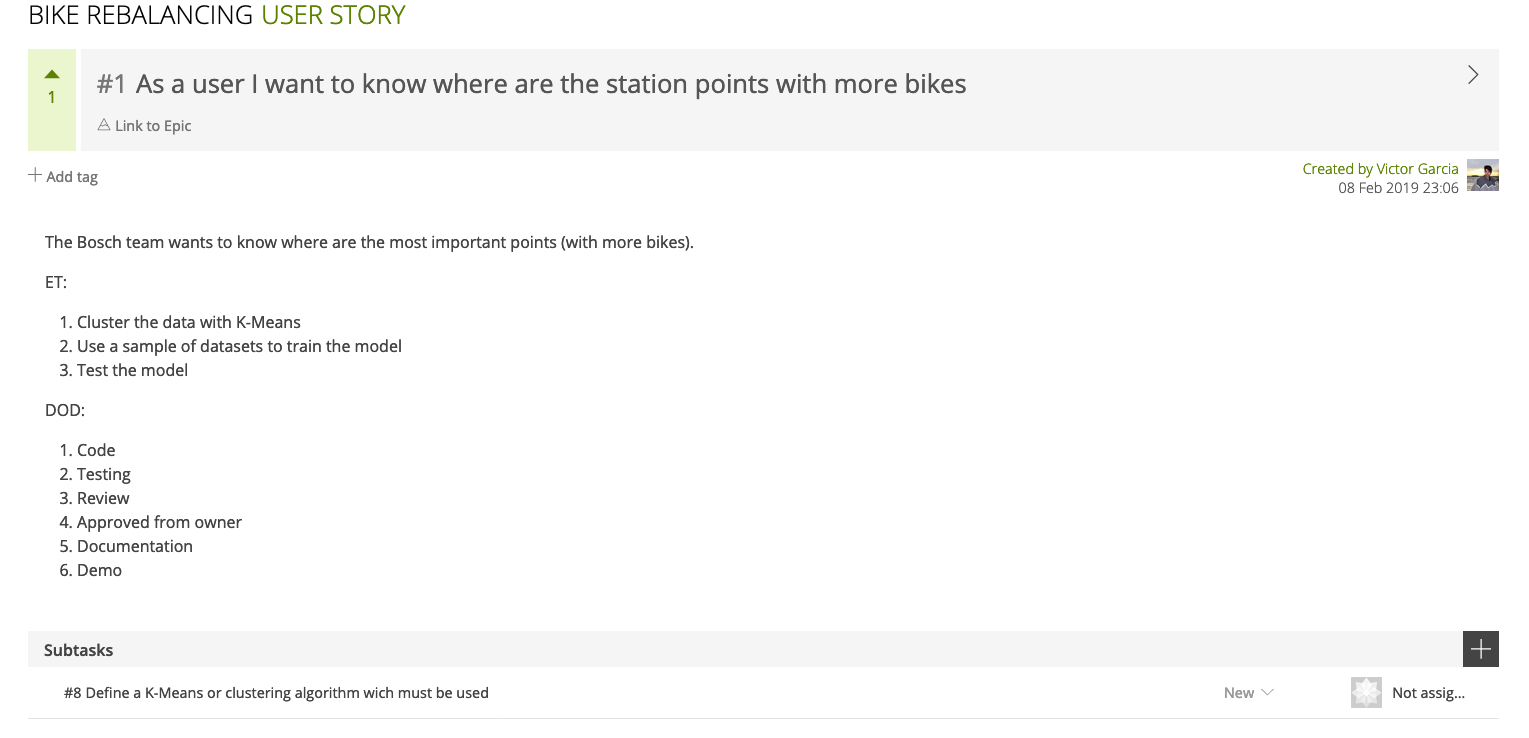
Task: Add a new subtask with plus button
Action: (1480, 649)
